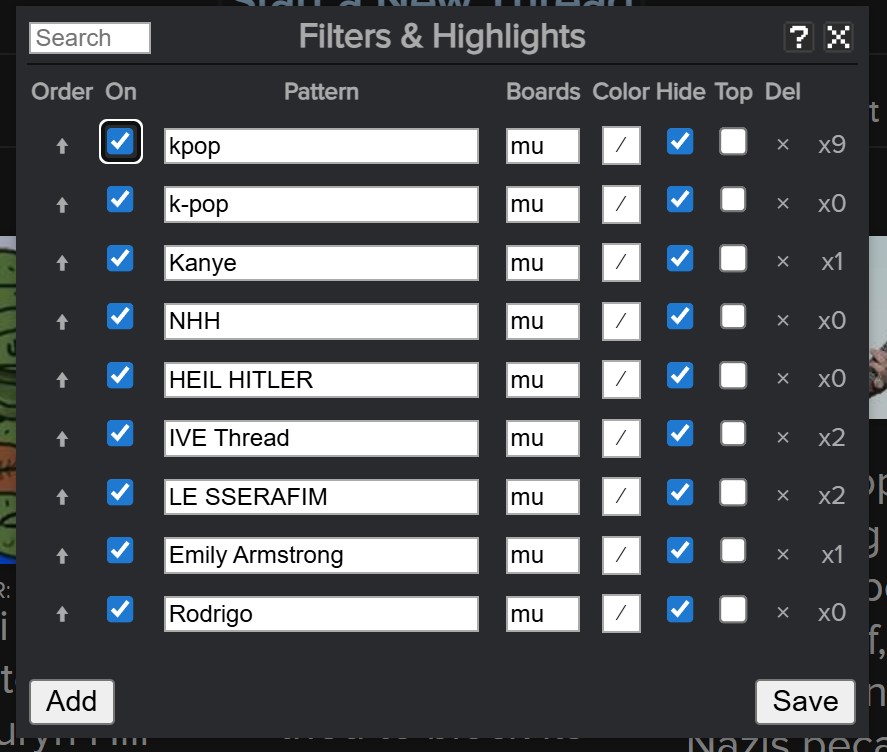Uncheck Hide for the IVE Thread filter

click(x=680, y=433)
